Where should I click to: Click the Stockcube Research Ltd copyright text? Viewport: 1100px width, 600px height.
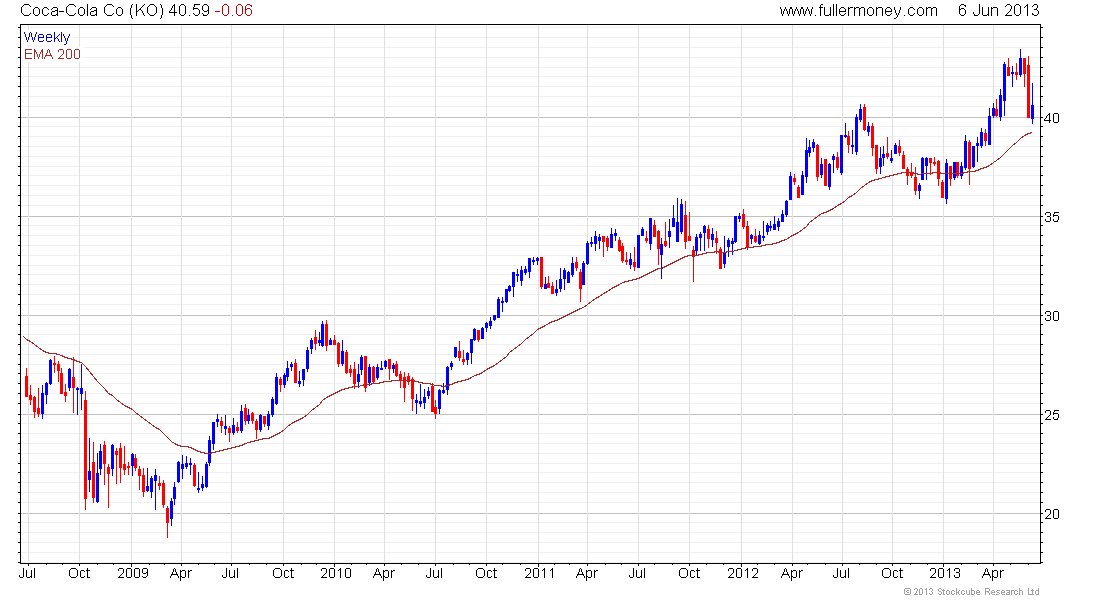pyautogui.click(x=972, y=592)
